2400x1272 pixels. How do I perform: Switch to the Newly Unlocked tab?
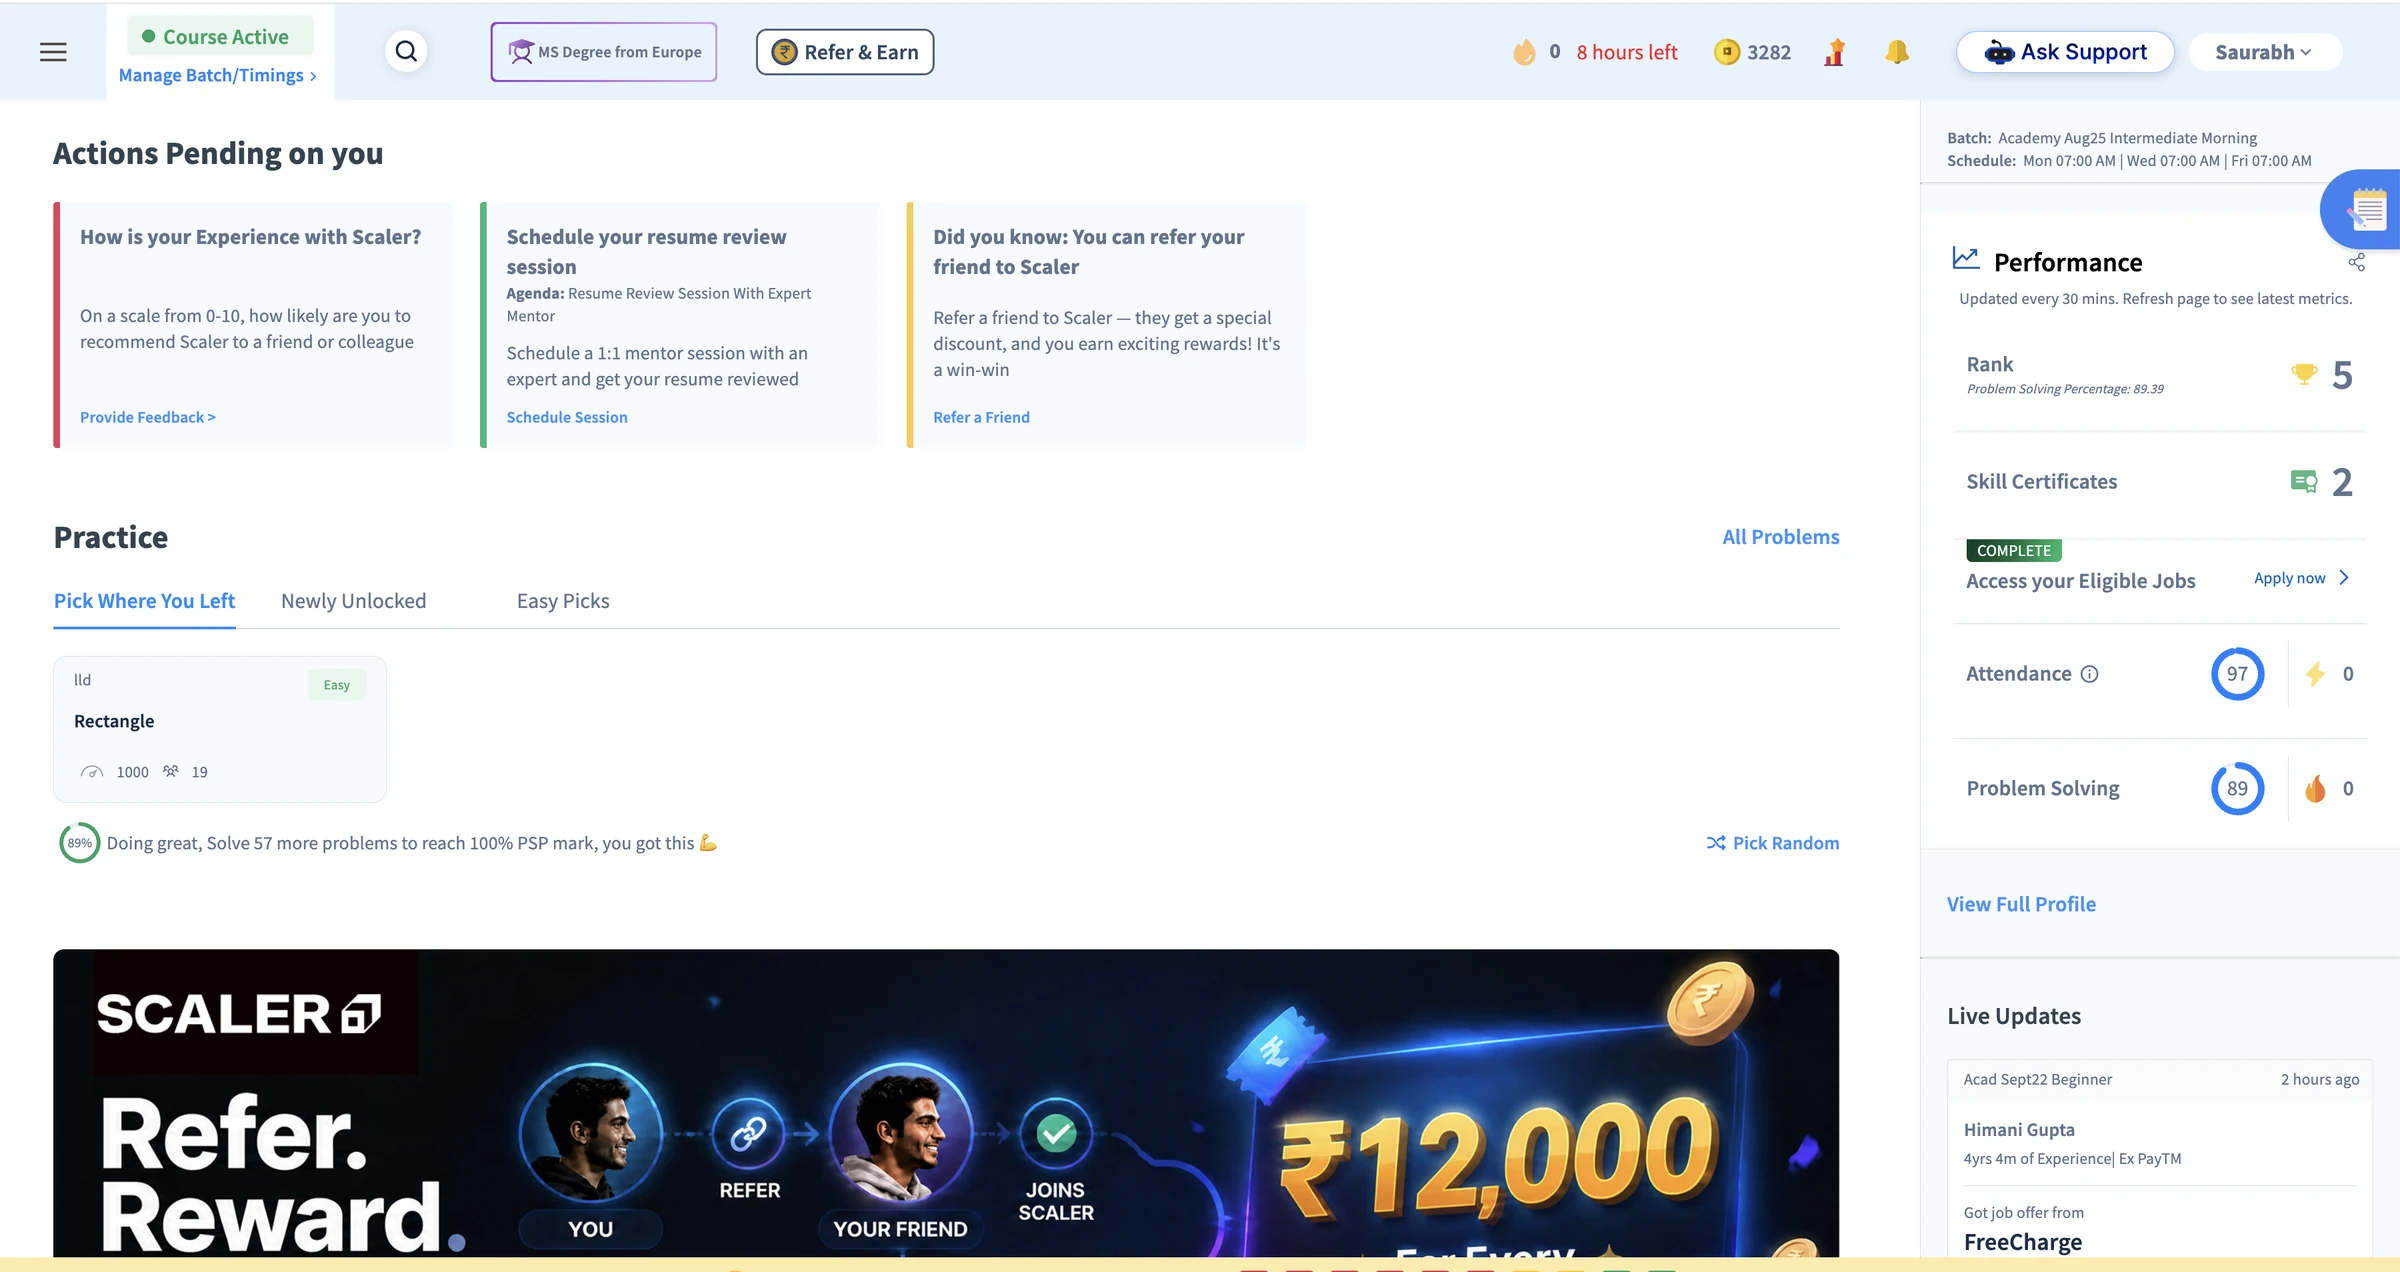point(353,601)
